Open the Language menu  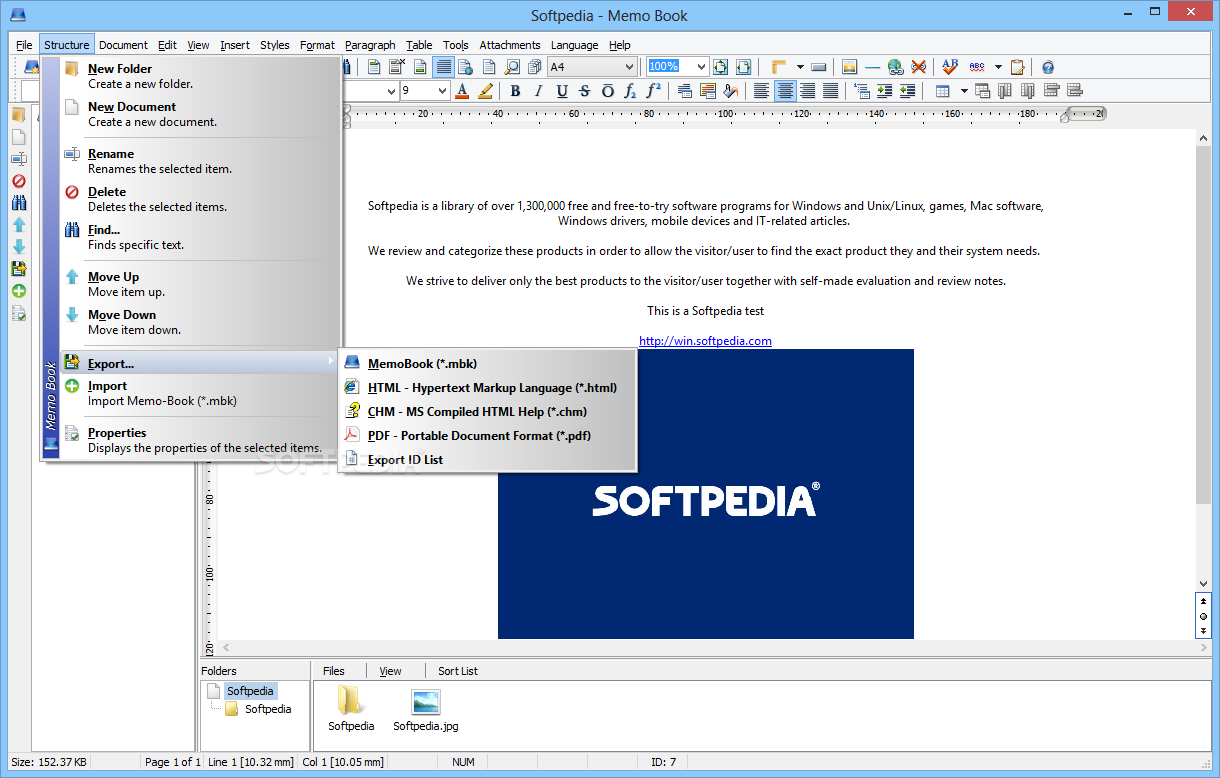pyautogui.click(x=574, y=45)
